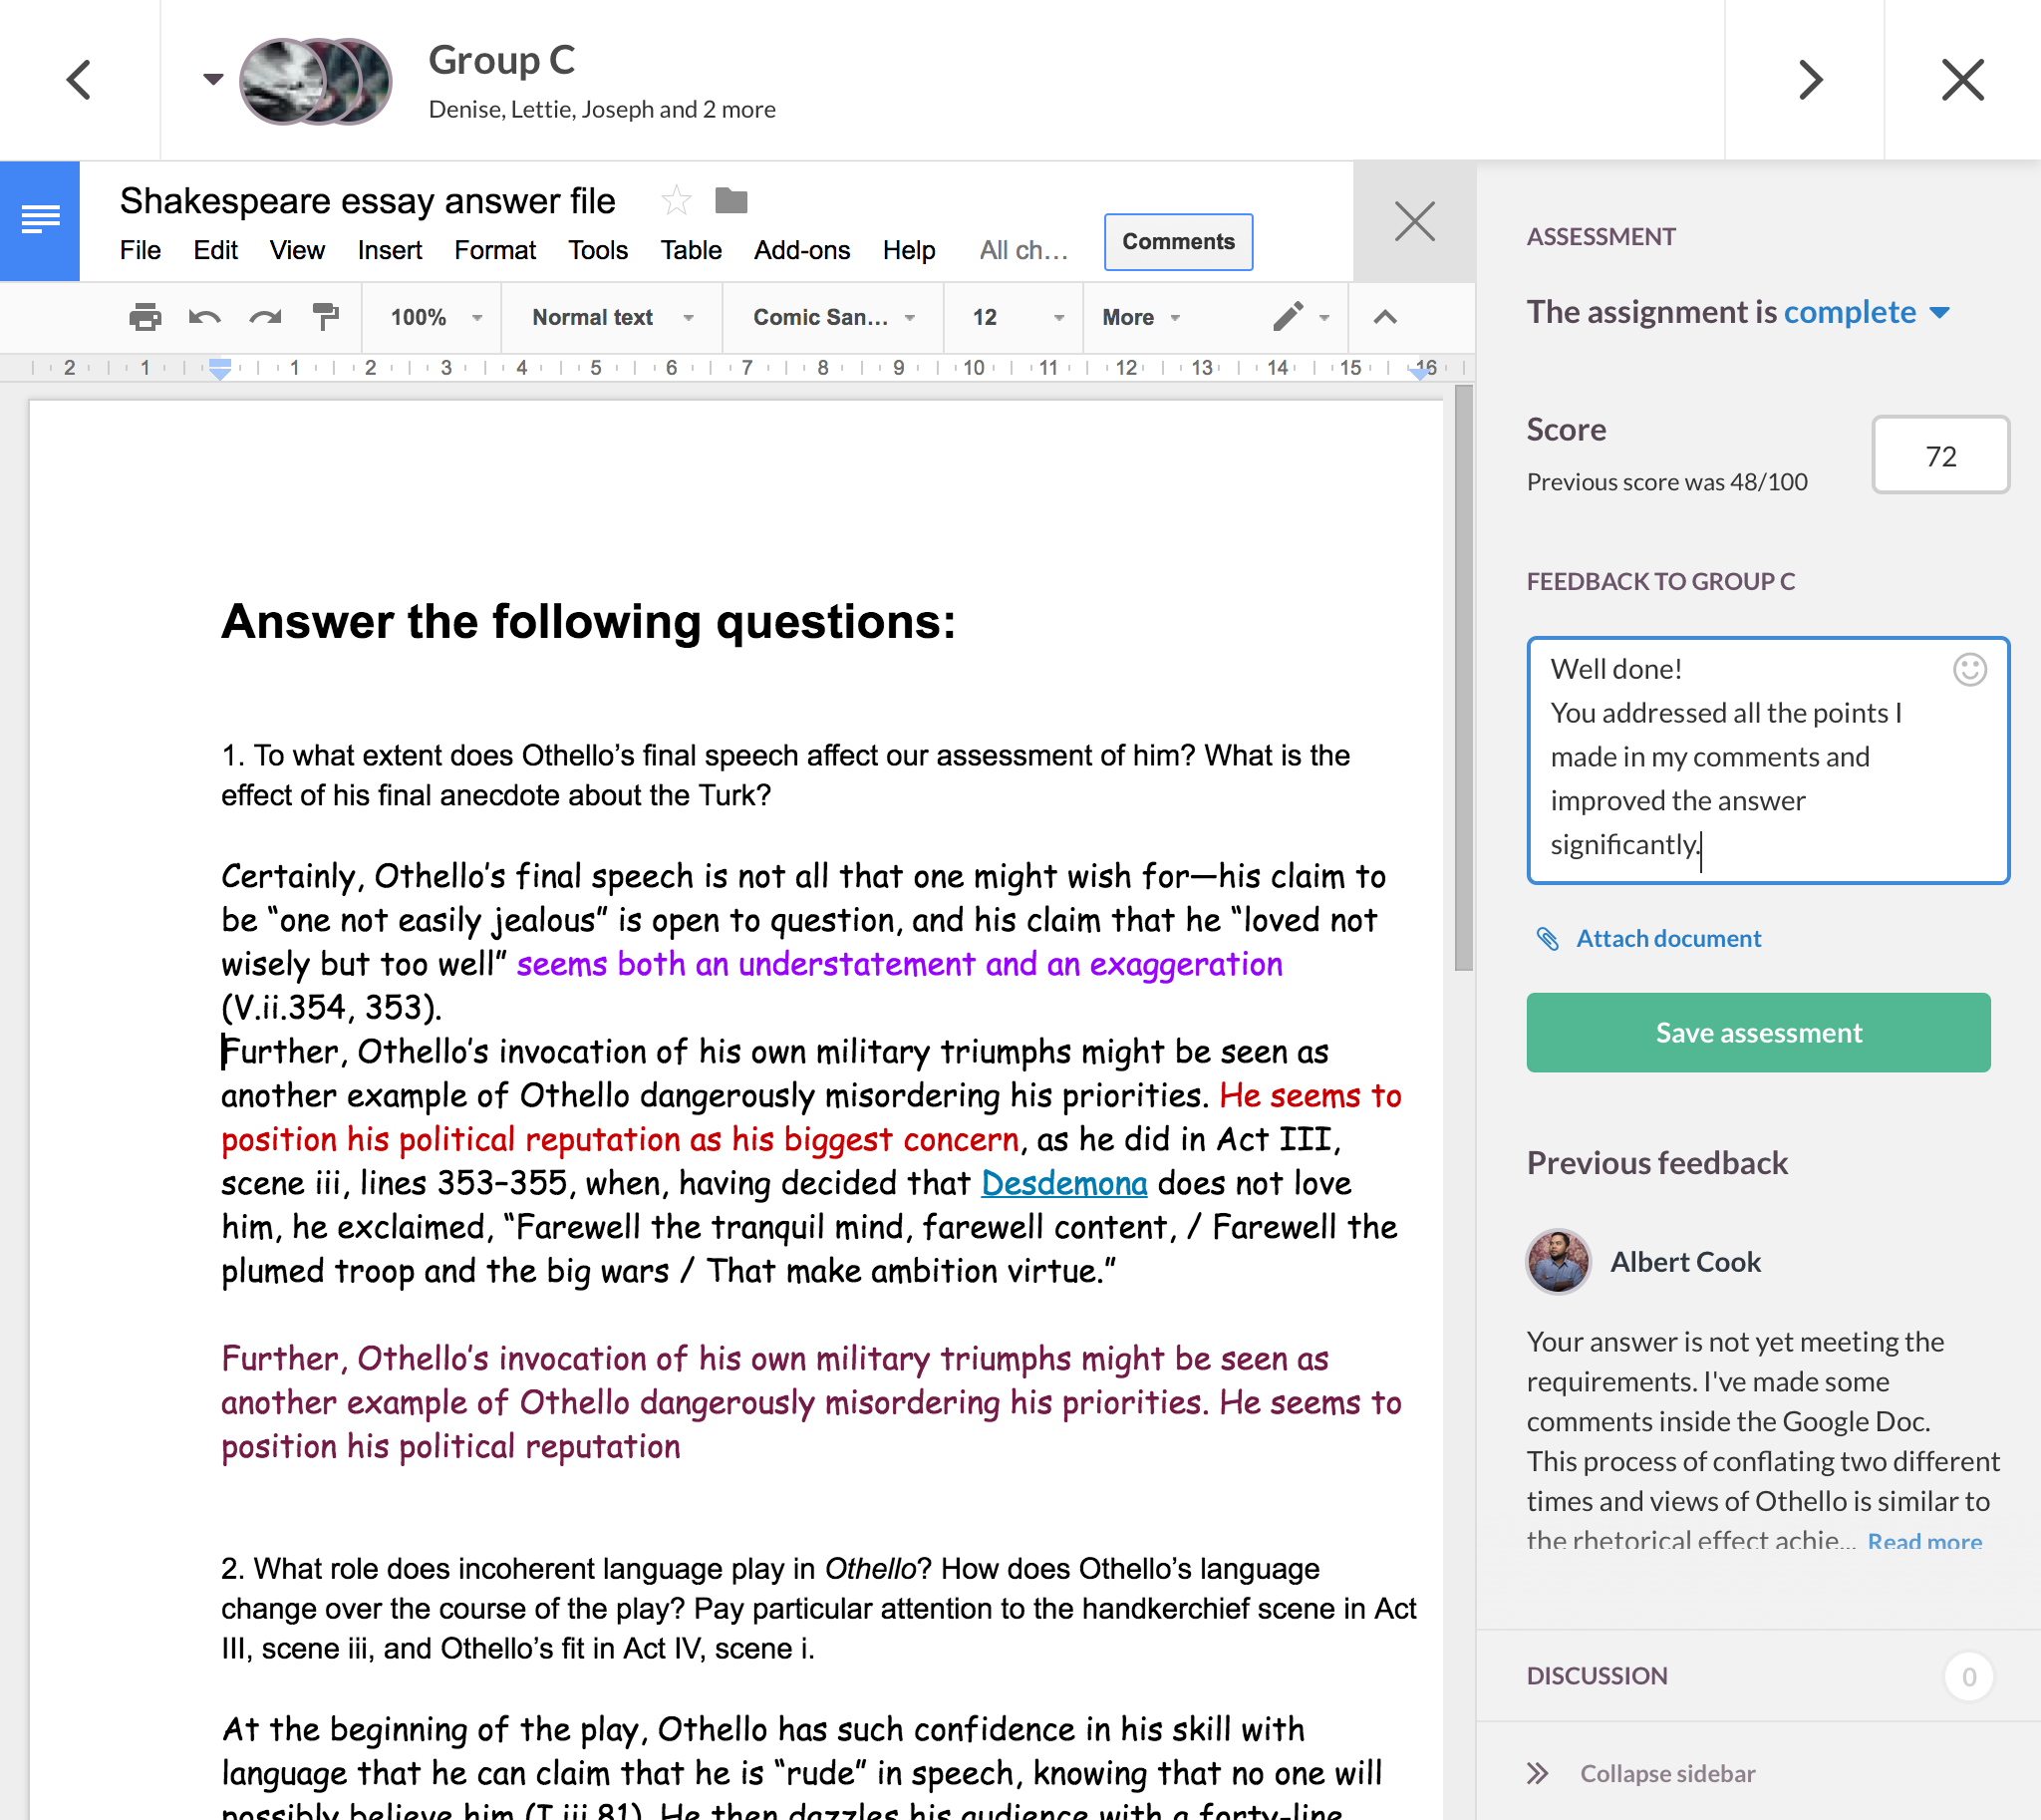Open the zoom 100% dropdown
Viewport: 2041px width, 1820px height.
(x=435, y=317)
